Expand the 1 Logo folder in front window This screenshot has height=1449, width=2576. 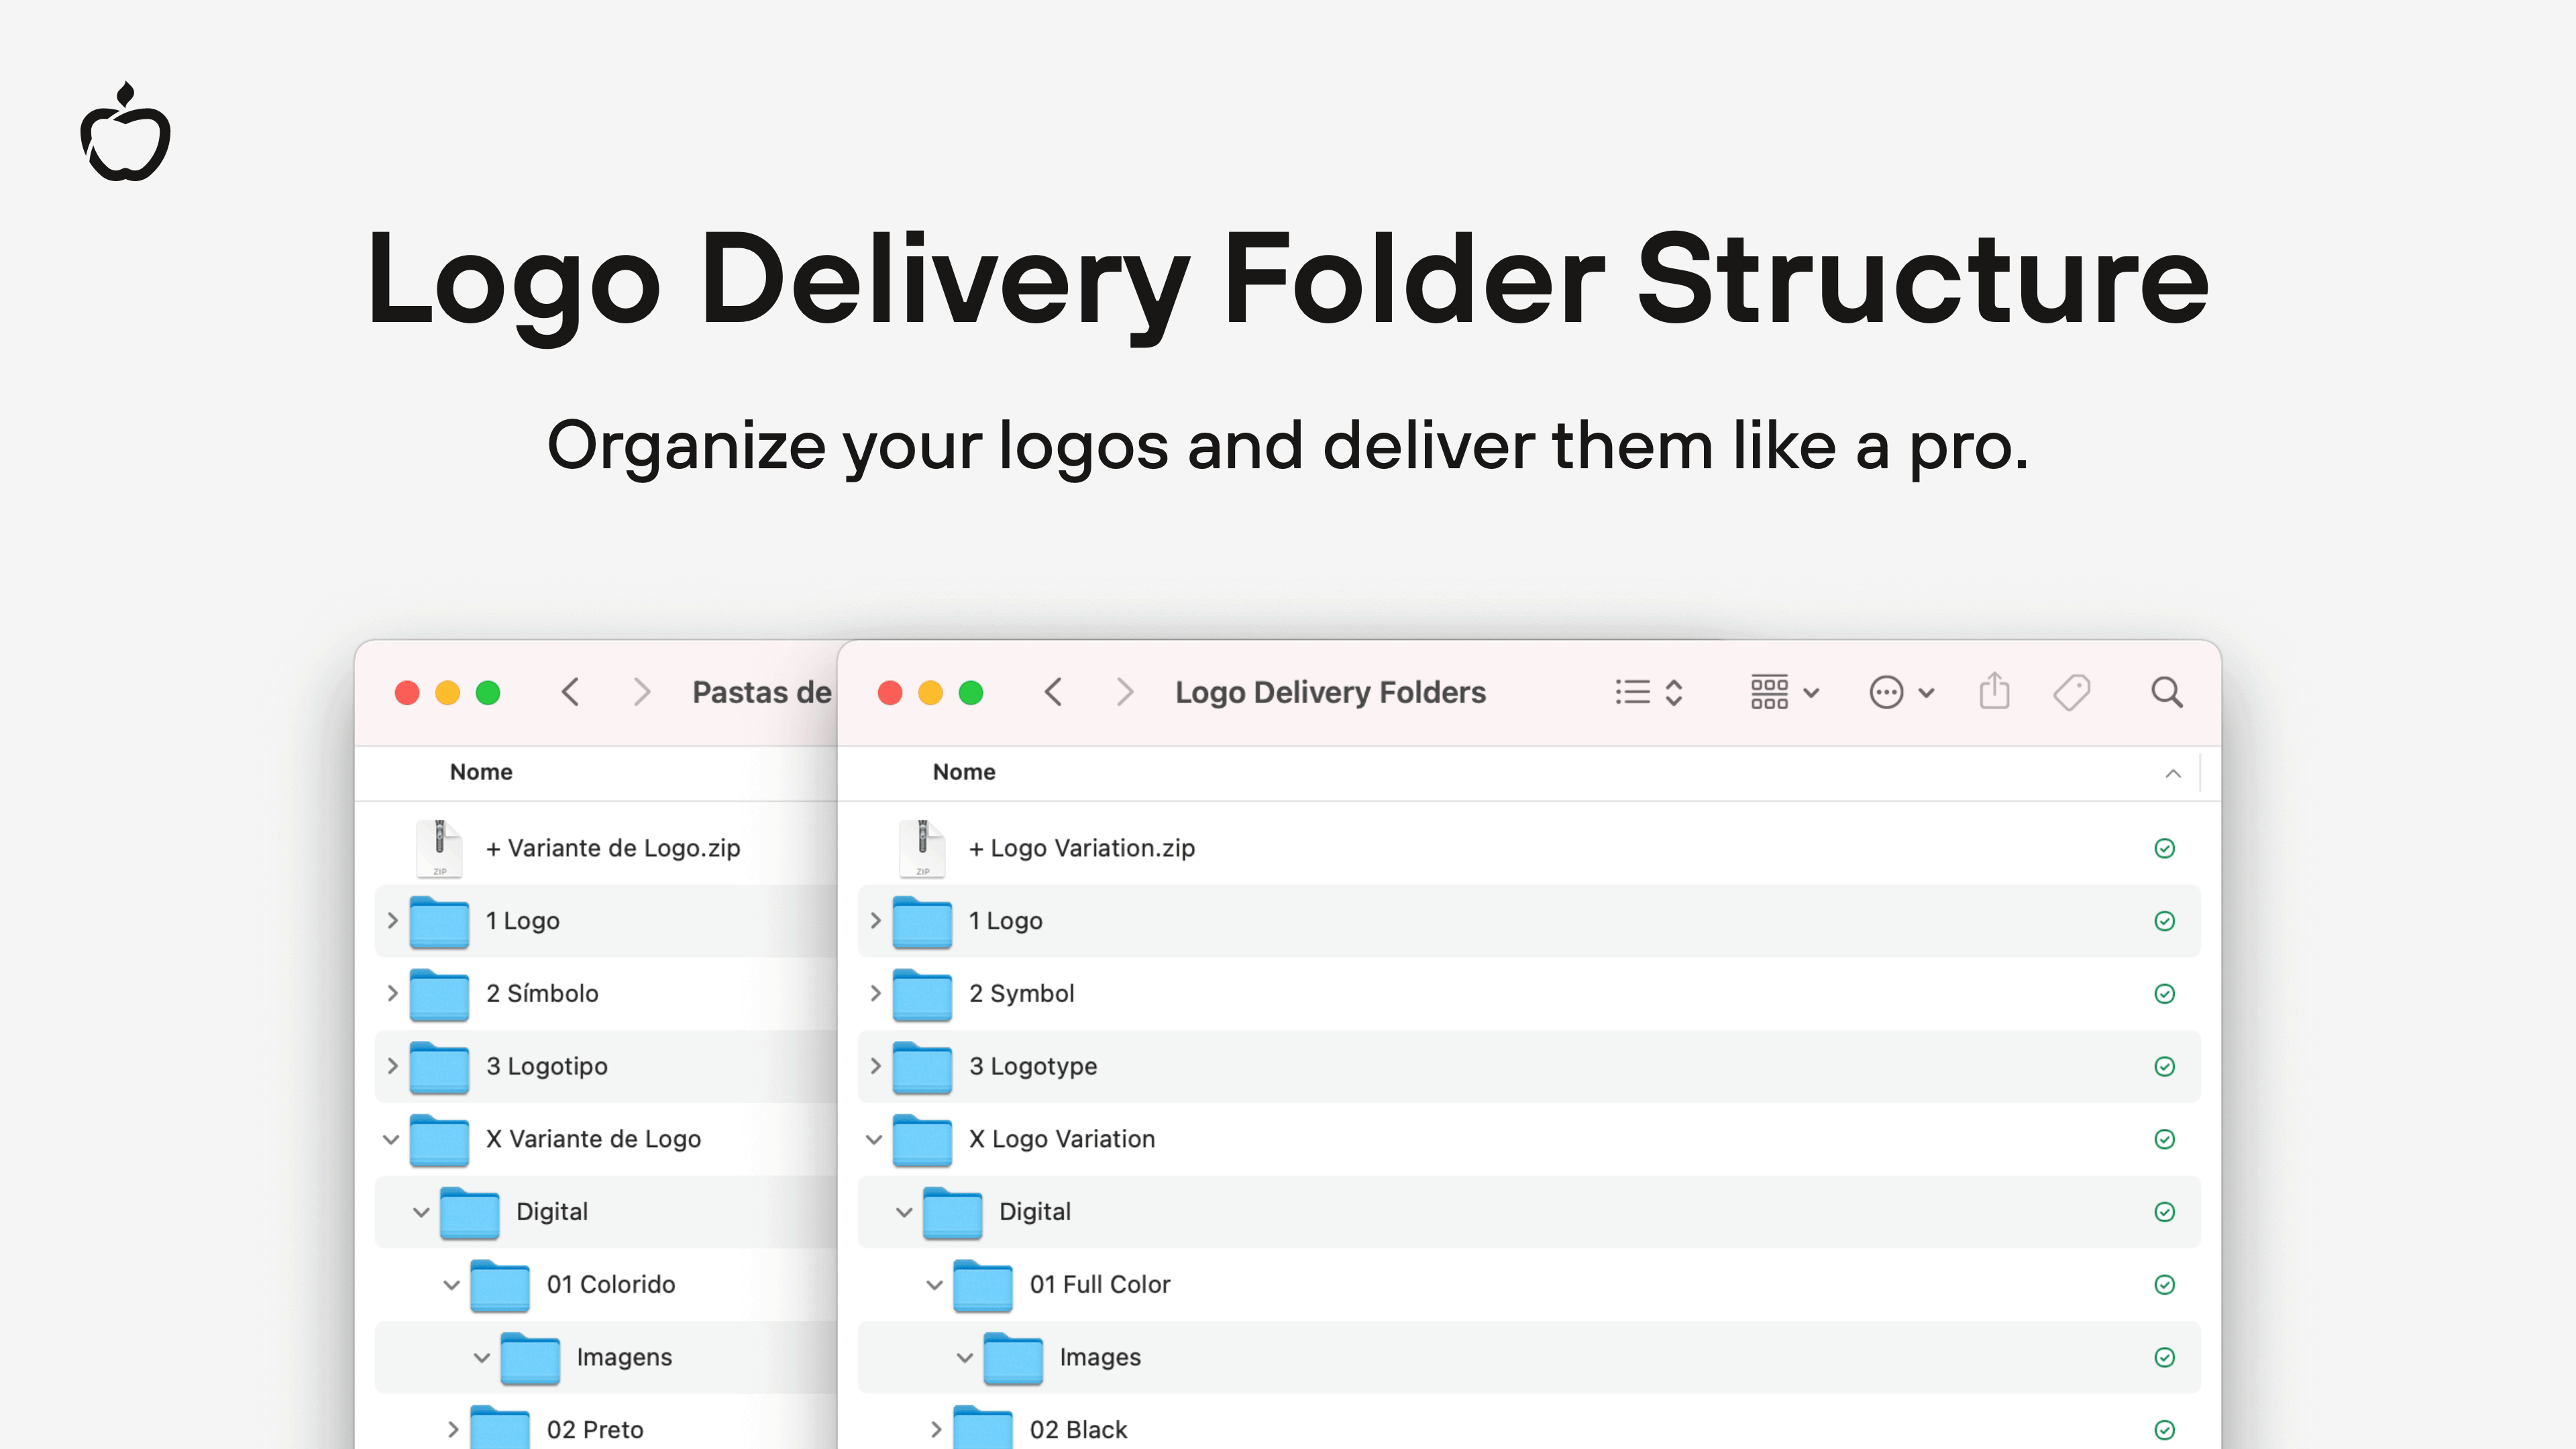(x=875, y=920)
